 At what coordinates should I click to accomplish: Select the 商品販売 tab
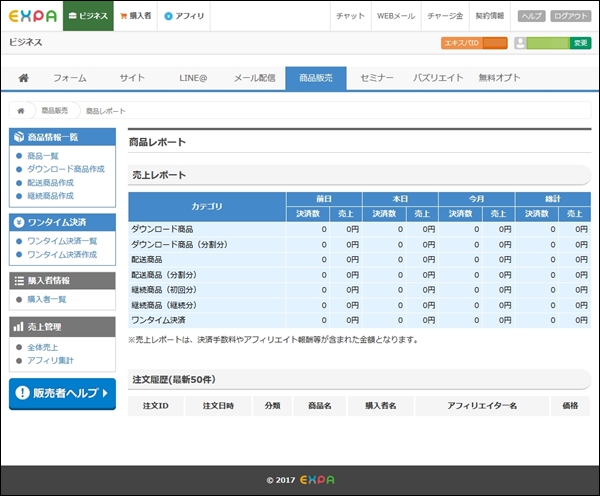point(316,78)
